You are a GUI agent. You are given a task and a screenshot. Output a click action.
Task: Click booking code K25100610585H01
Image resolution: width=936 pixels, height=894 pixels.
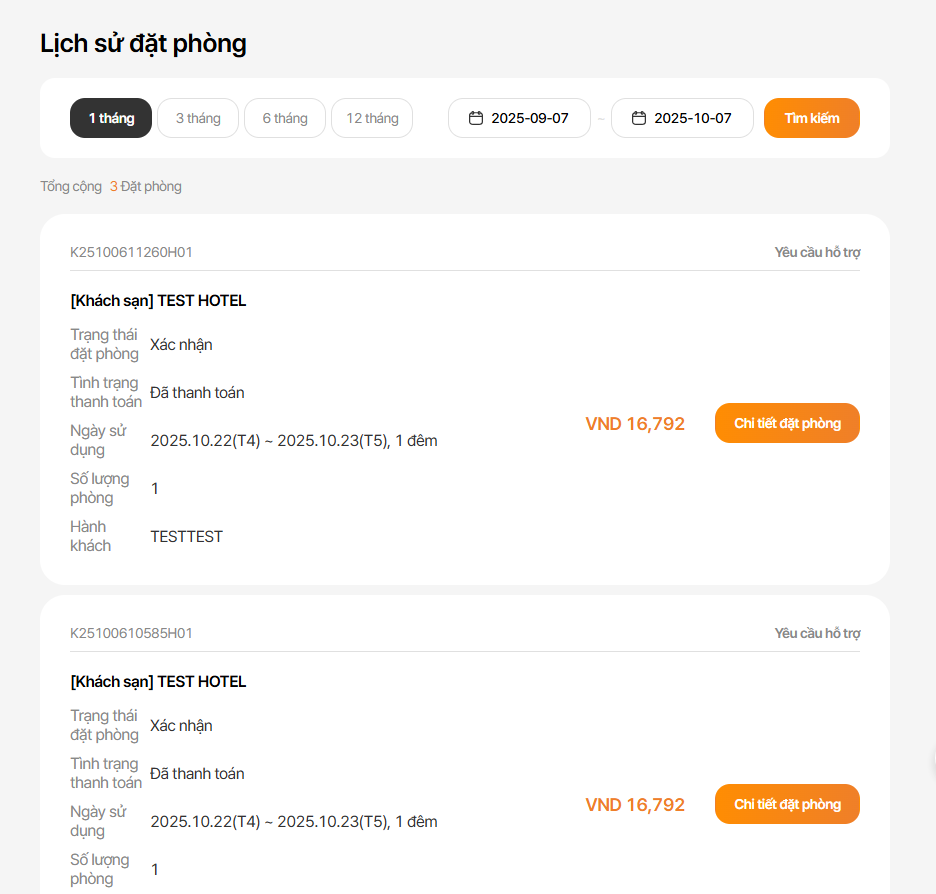point(131,633)
